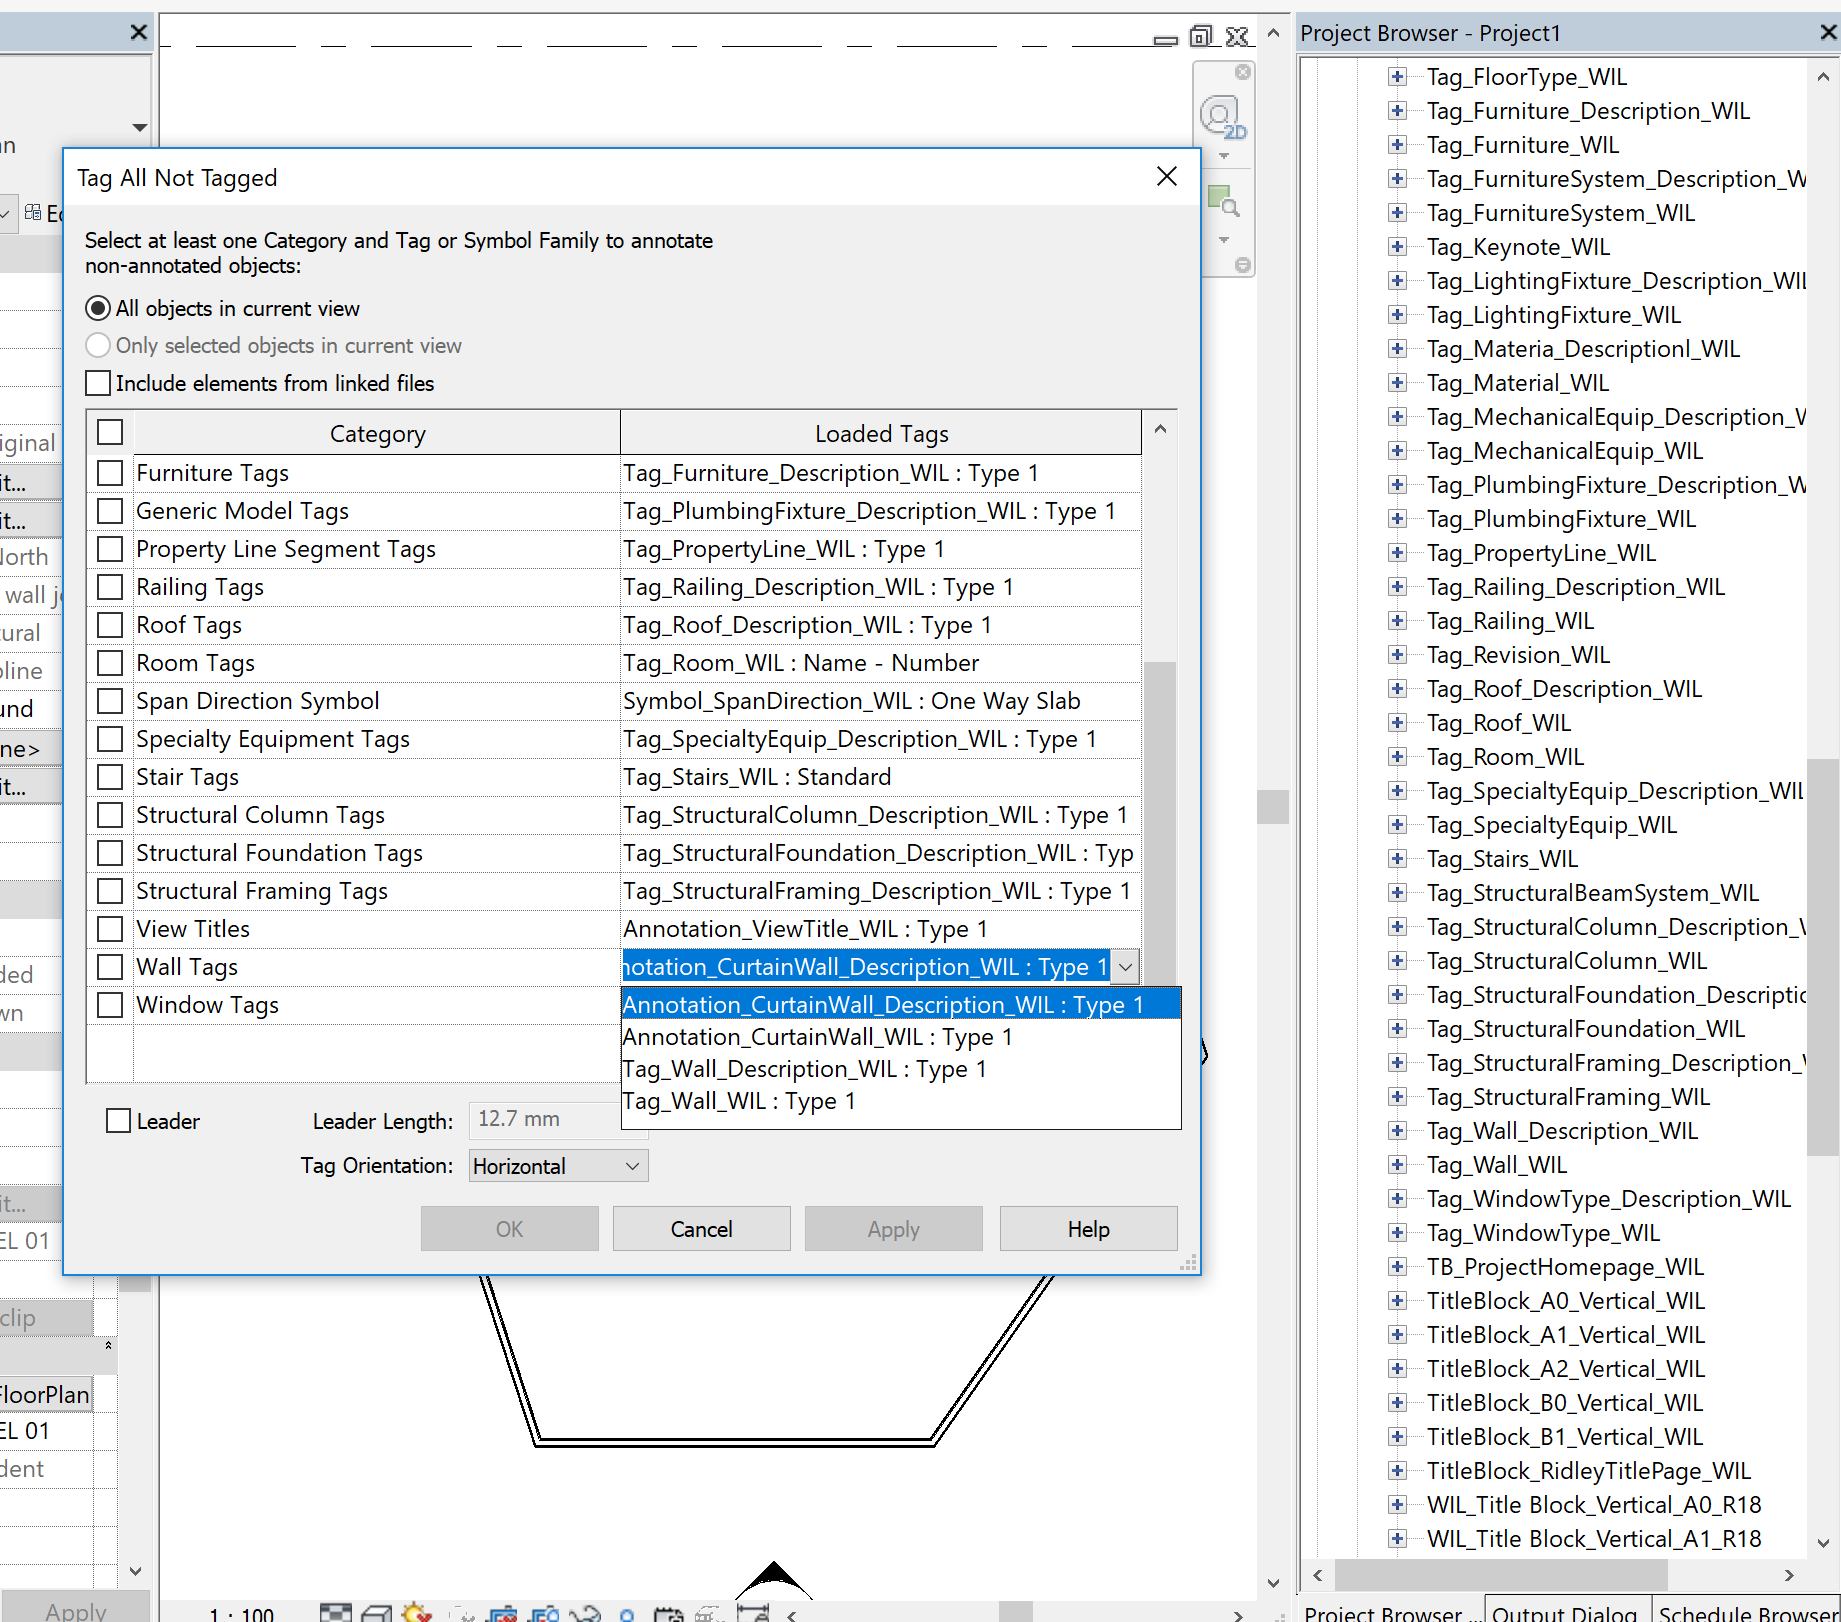This screenshot has height=1622, width=1841.
Task: Choose Tag_Wall_WIL : Type 1 from list
Action: (901, 1101)
